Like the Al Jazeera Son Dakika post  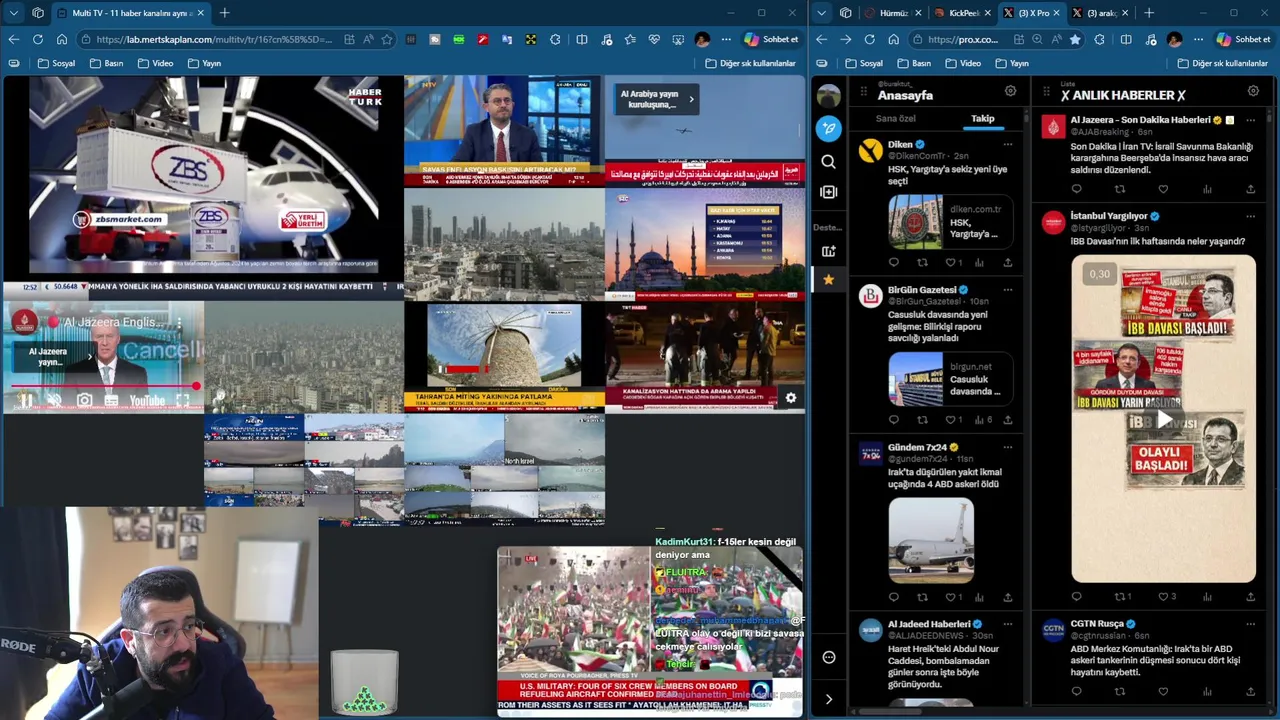1163,189
